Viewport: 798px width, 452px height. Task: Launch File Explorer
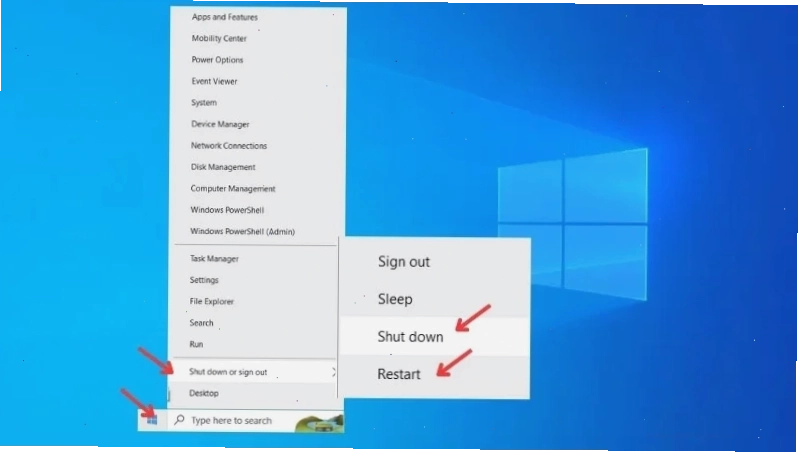211,301
